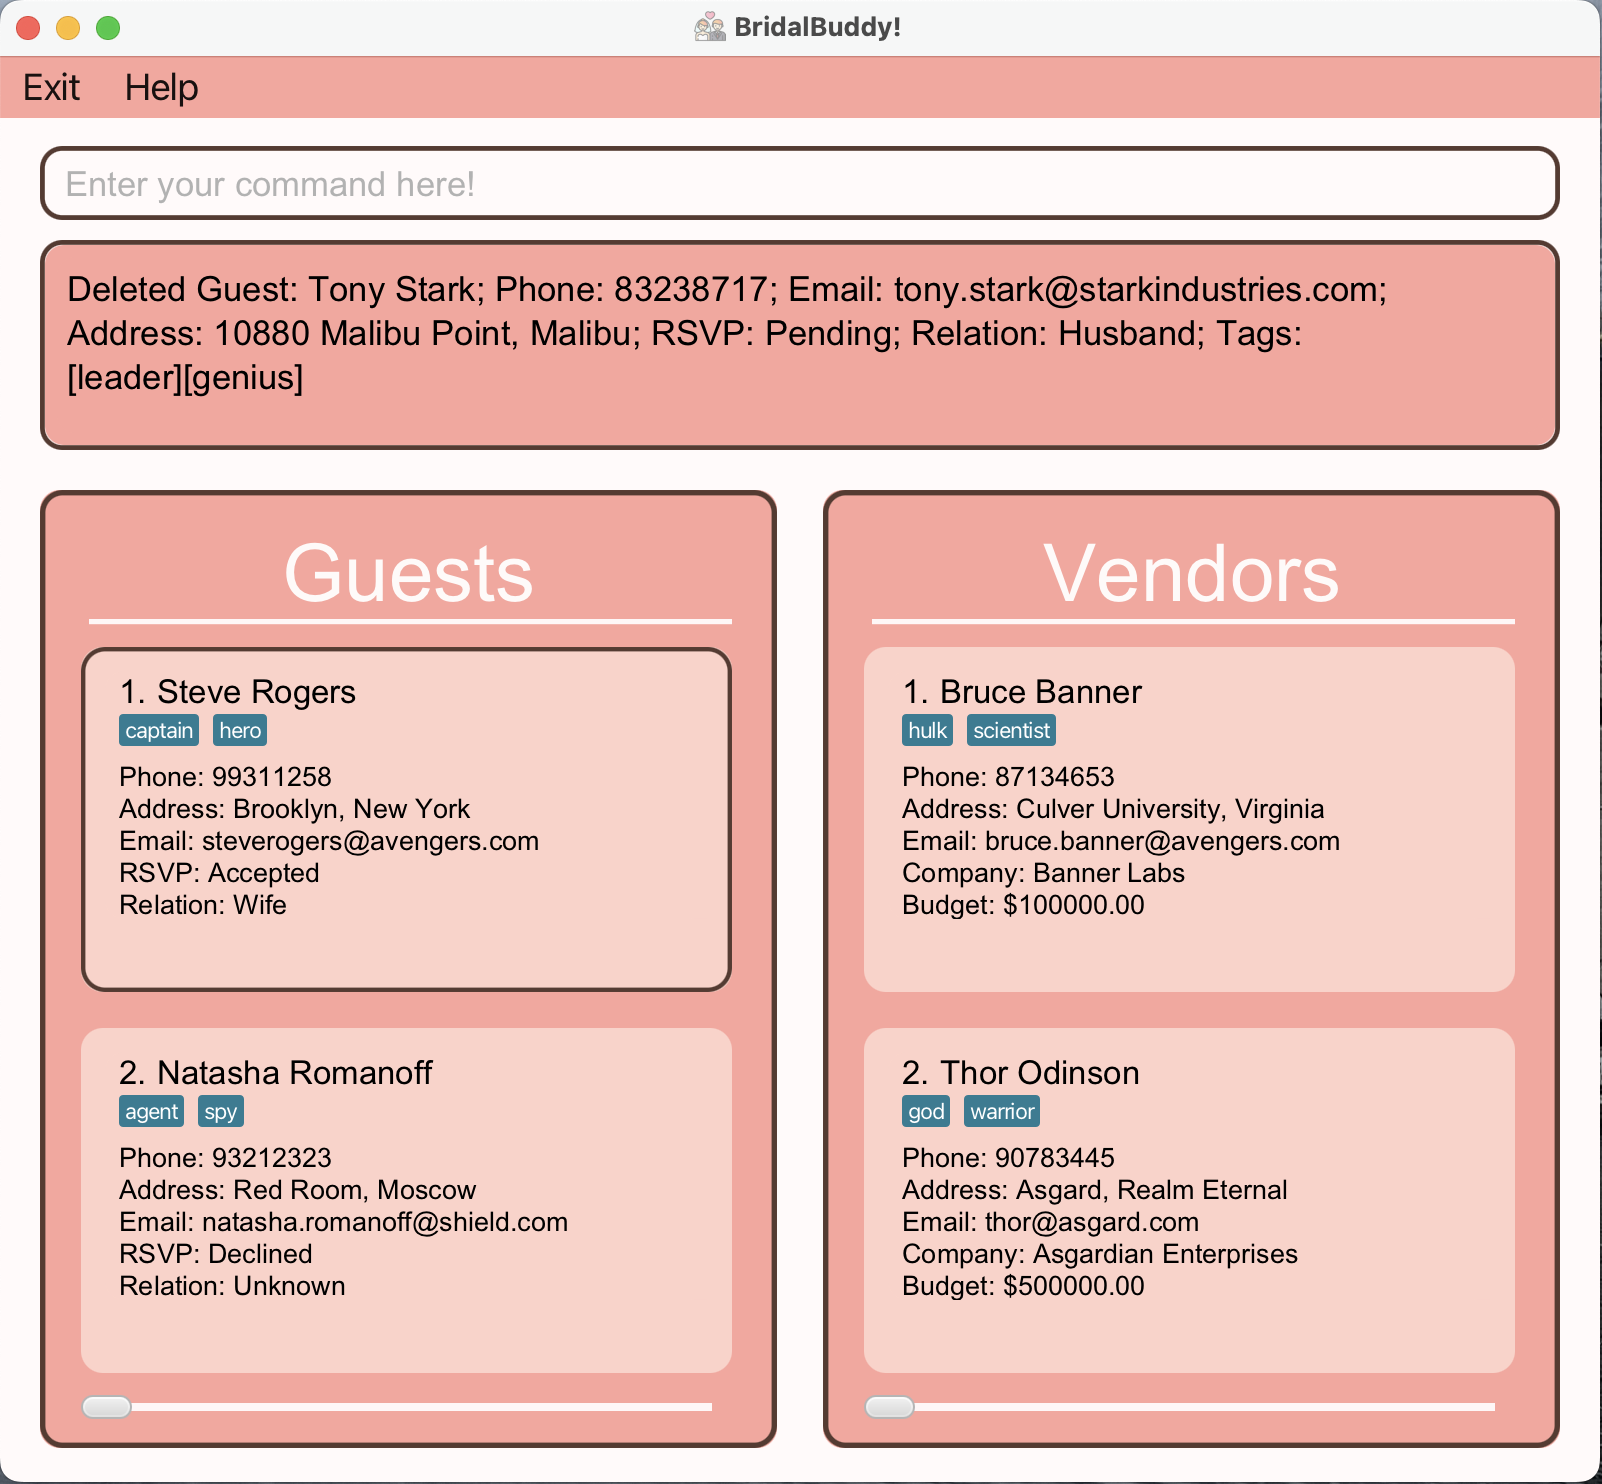The height and width of the screenshot is (1484, 1602).
Task: Click the 'hulk' tag on Bruce Banner
Action: click(x=927, y=730)
